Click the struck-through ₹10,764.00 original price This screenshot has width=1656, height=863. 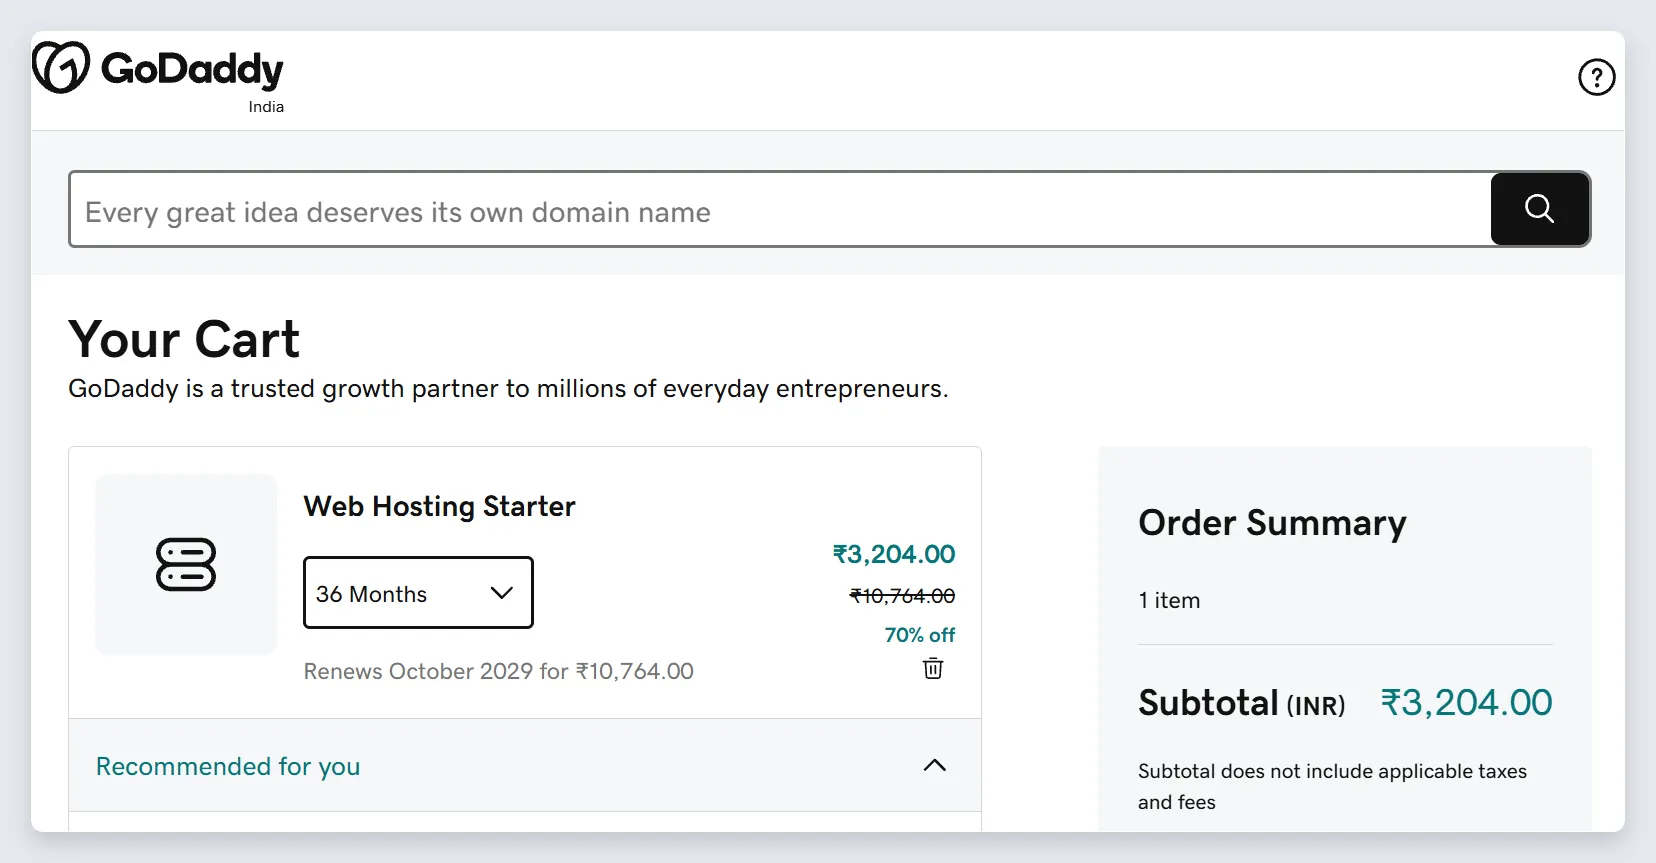point(902,596)
